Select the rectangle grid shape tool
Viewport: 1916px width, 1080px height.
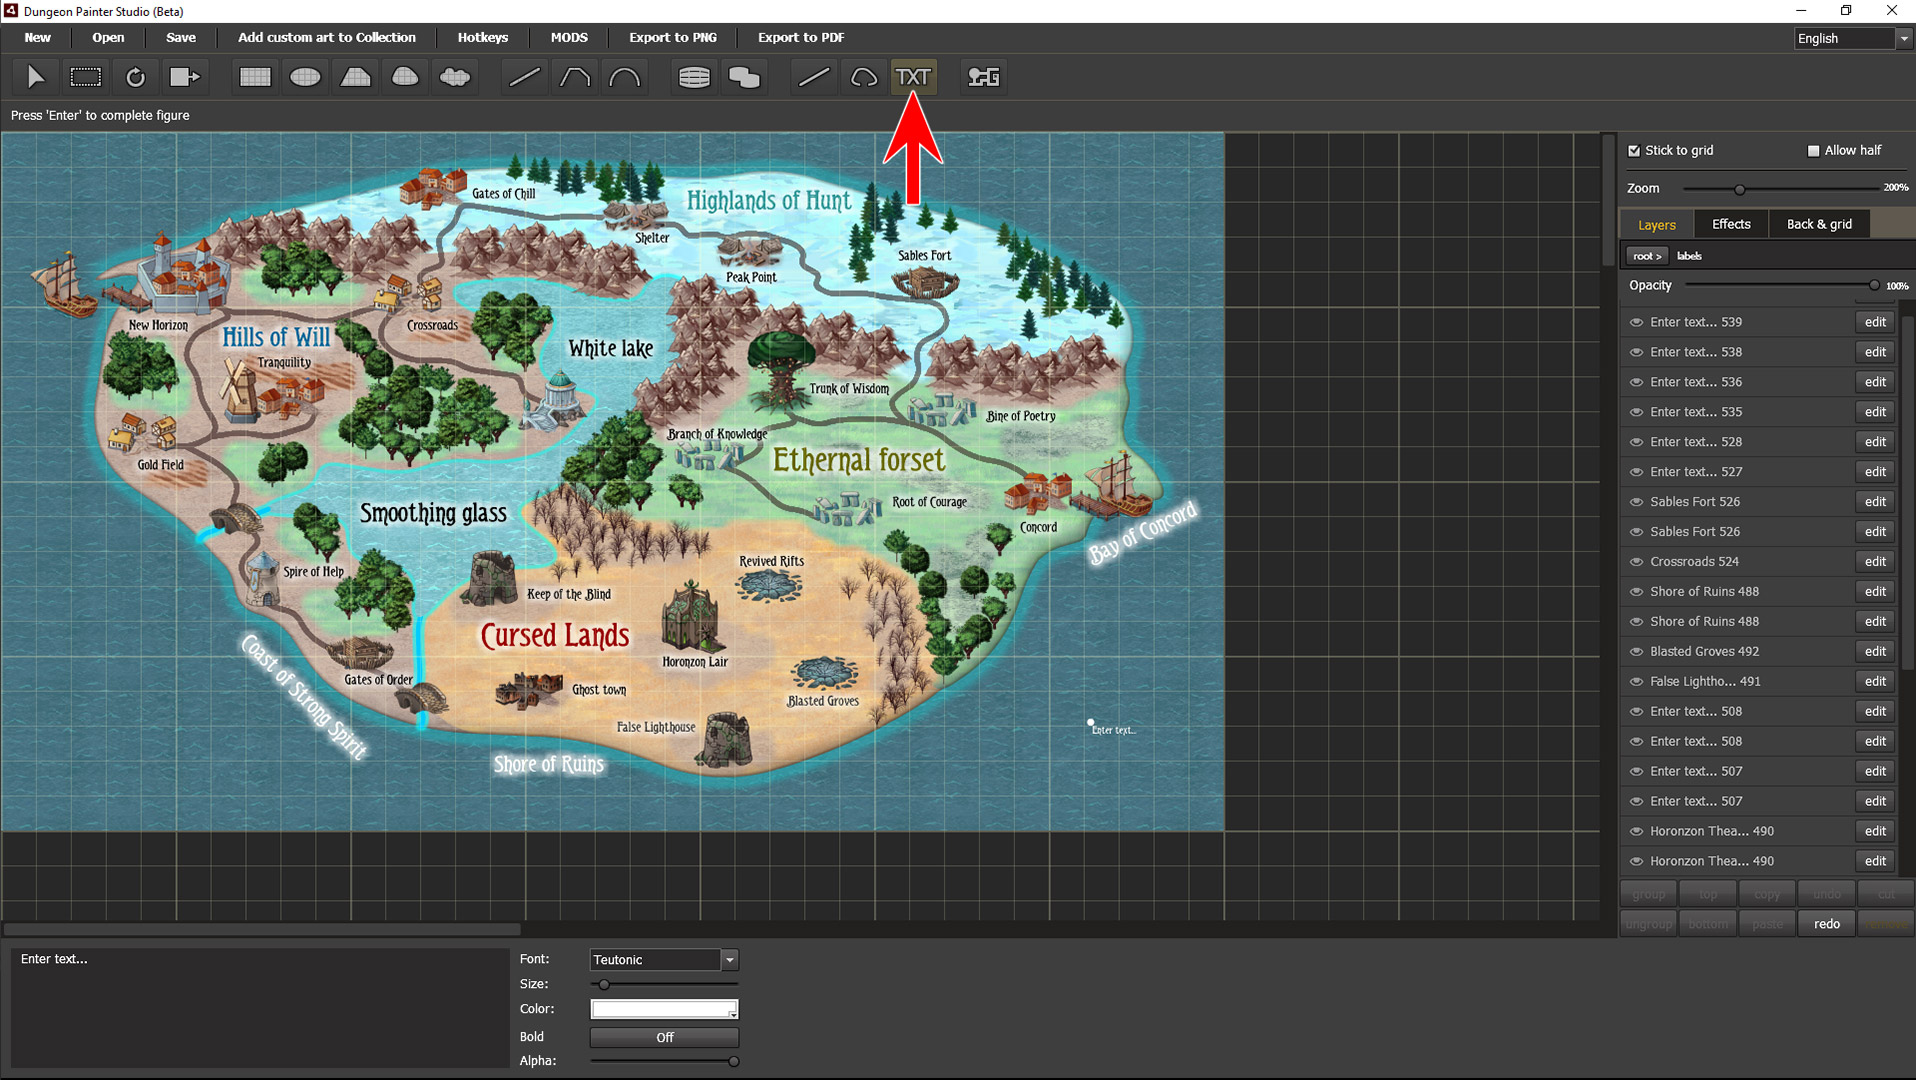click(x=255, y=77)
